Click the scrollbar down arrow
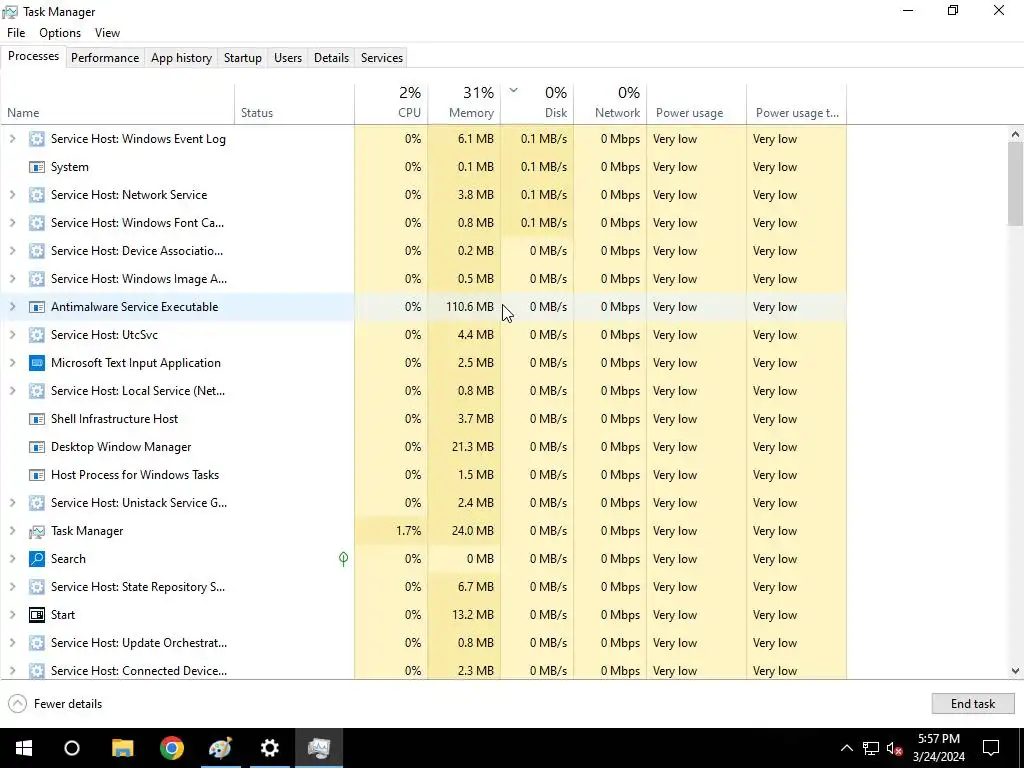Image resolution: width=1024 pixels, height=768 pixels. [x=1015, y=671]
